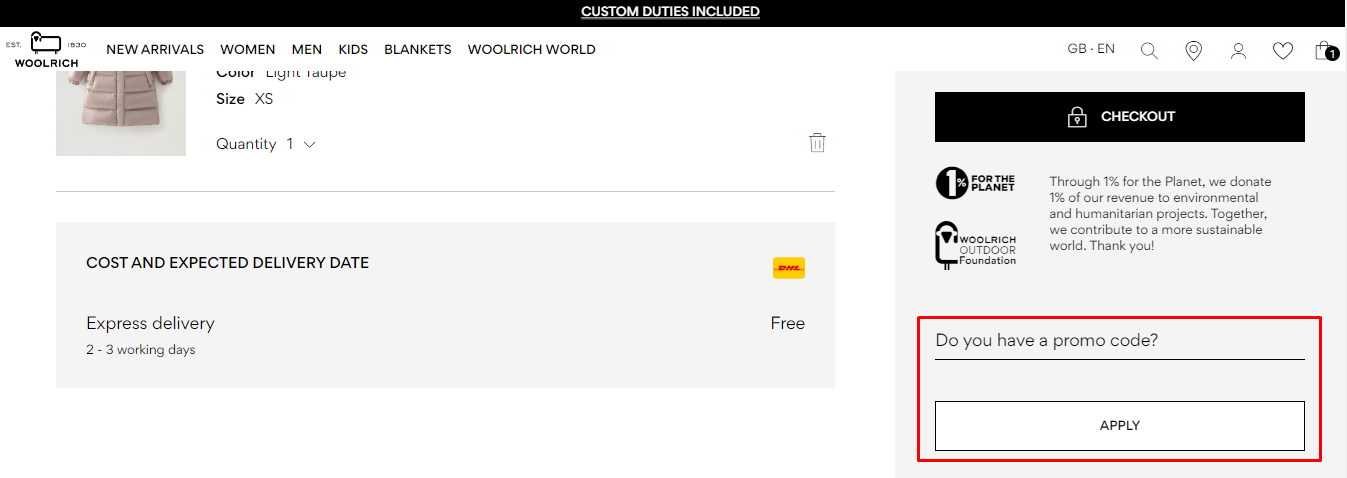Click the "Size XS" text
The width and height of the screenshot is (1347, 478).
[245, 99]
